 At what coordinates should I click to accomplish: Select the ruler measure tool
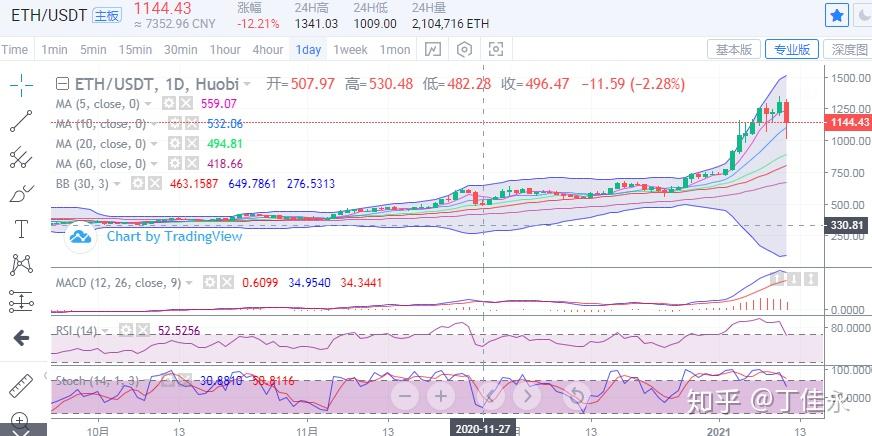21,386
